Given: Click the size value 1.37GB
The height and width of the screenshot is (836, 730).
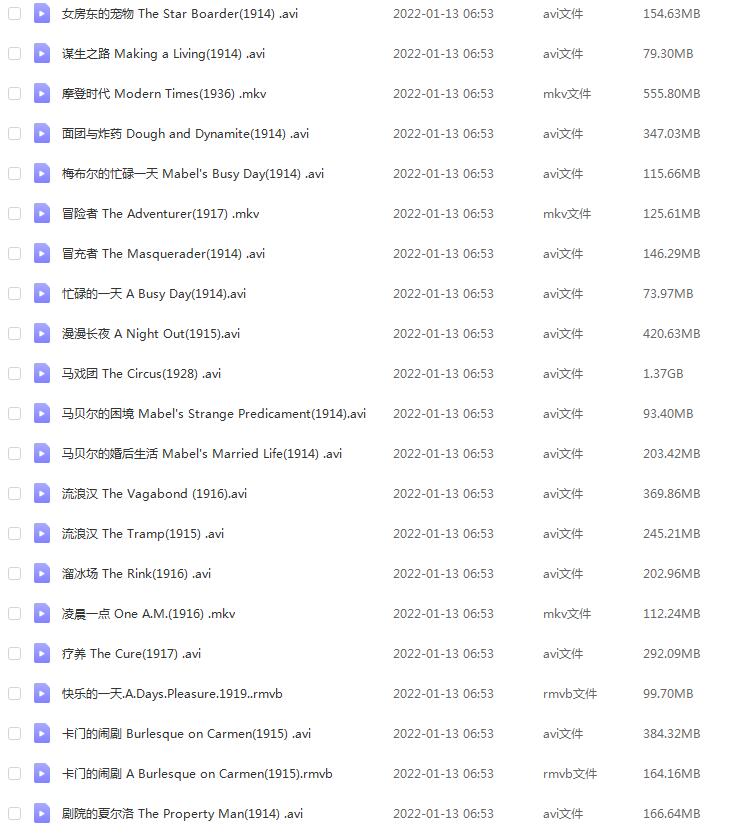Looking at the screenshot, I should [x=663, y=374].
